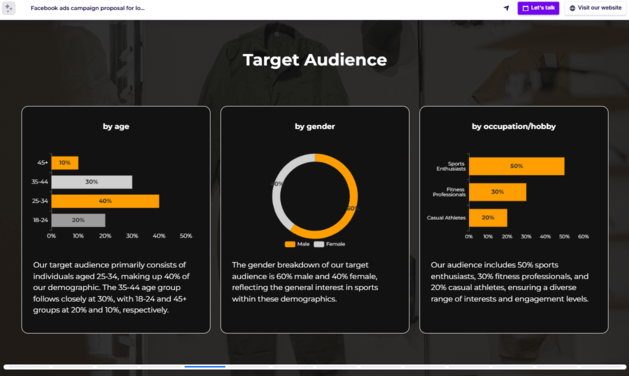This screenshot has width=629, height=376.
Task: Click the Target Audience heading
Action: coord(315,60)
